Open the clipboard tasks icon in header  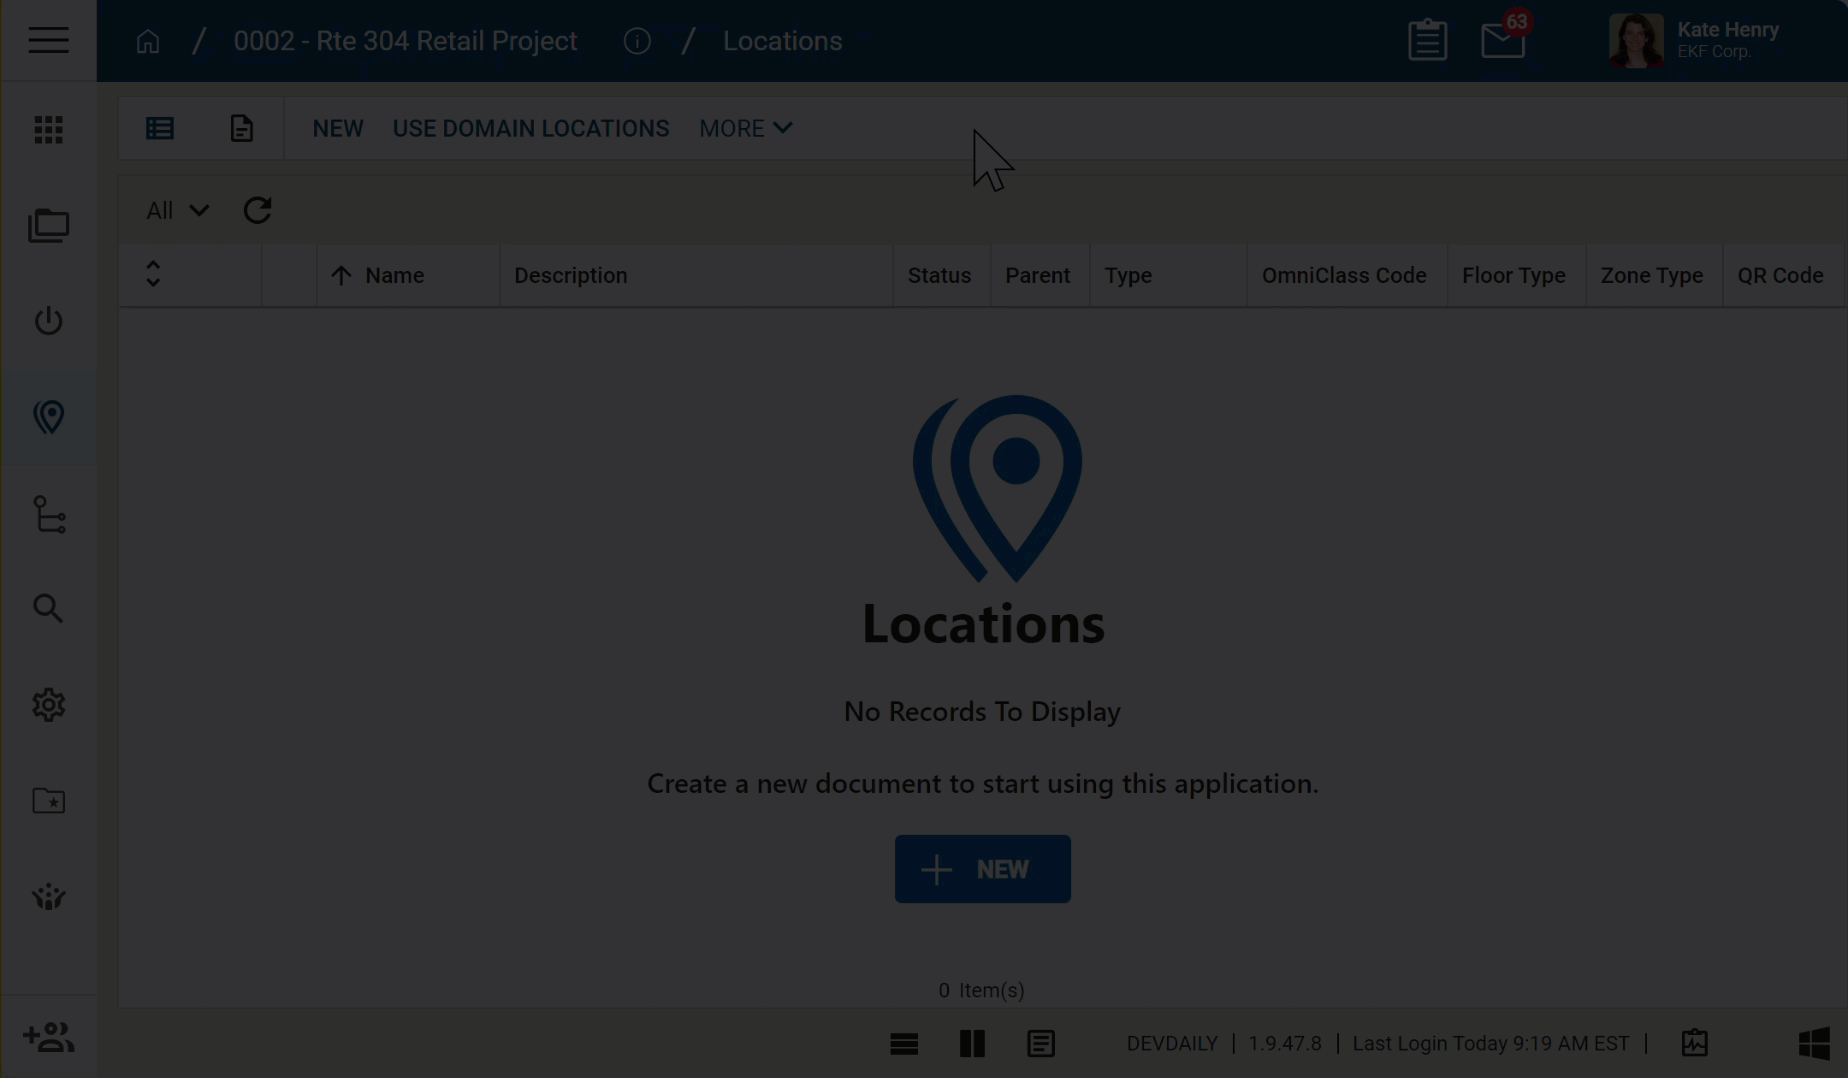(1427, 41)
